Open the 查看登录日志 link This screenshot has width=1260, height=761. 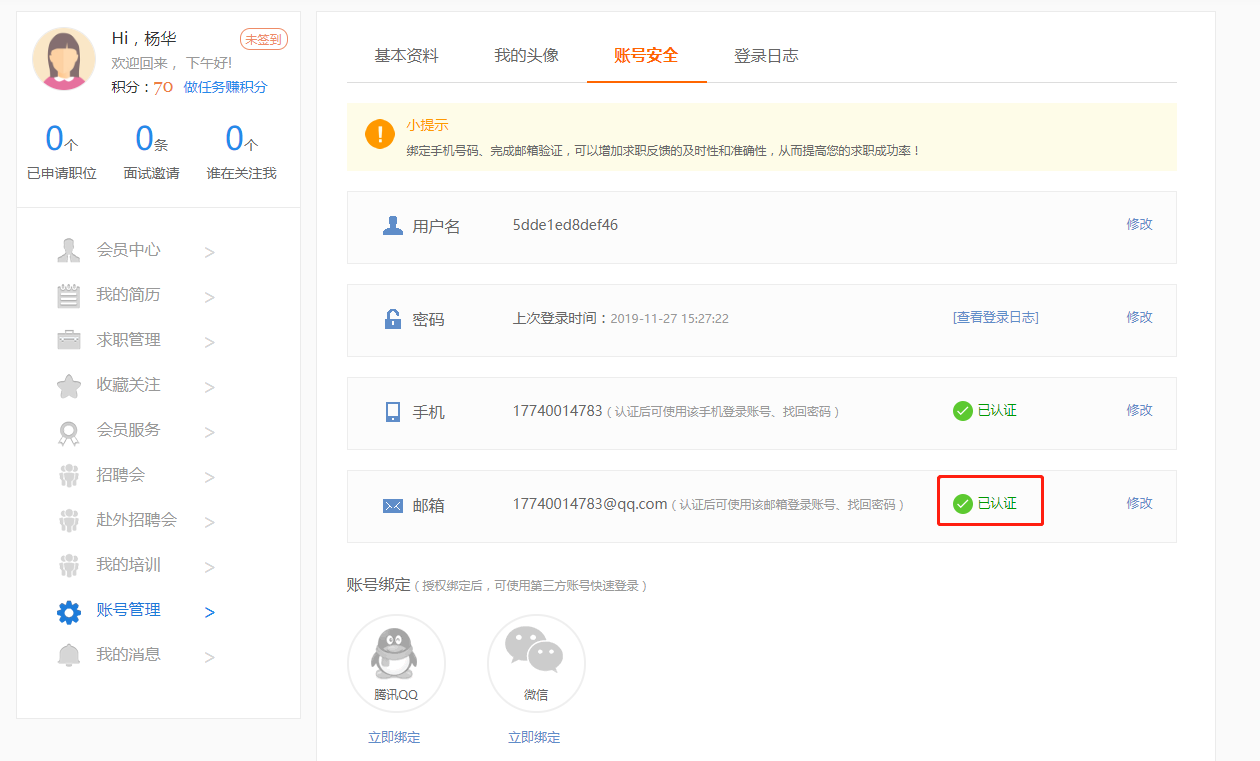pos(995,317)
